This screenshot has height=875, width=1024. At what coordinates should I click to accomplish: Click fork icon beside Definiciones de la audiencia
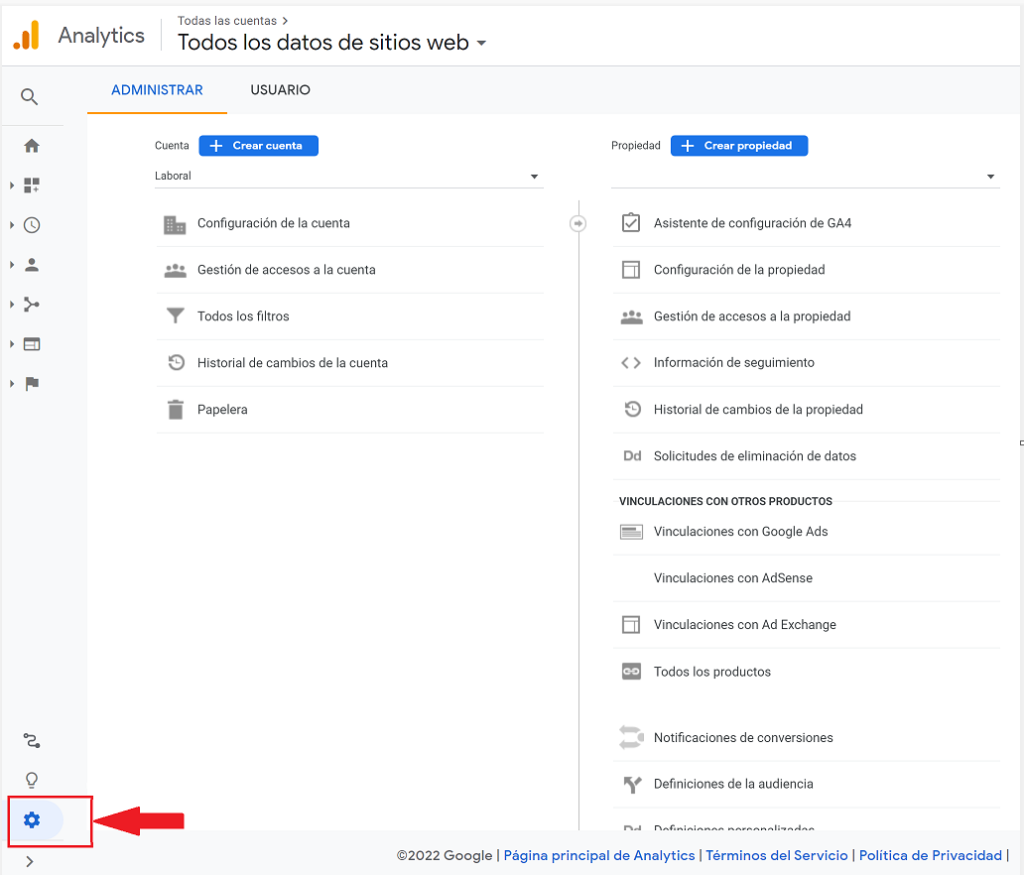tap(632, 784)
